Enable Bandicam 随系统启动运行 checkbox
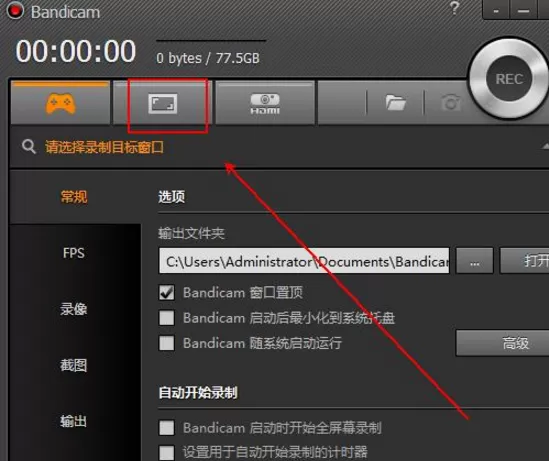 167,343
